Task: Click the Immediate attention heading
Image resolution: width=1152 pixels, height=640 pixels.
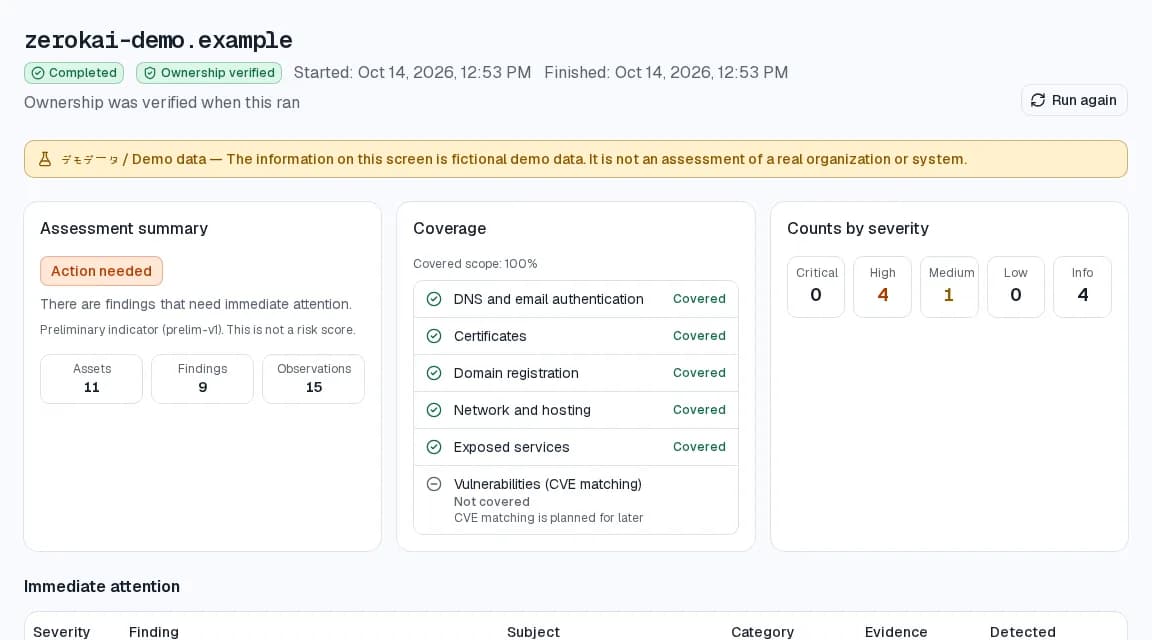Action: pos(101,586)
